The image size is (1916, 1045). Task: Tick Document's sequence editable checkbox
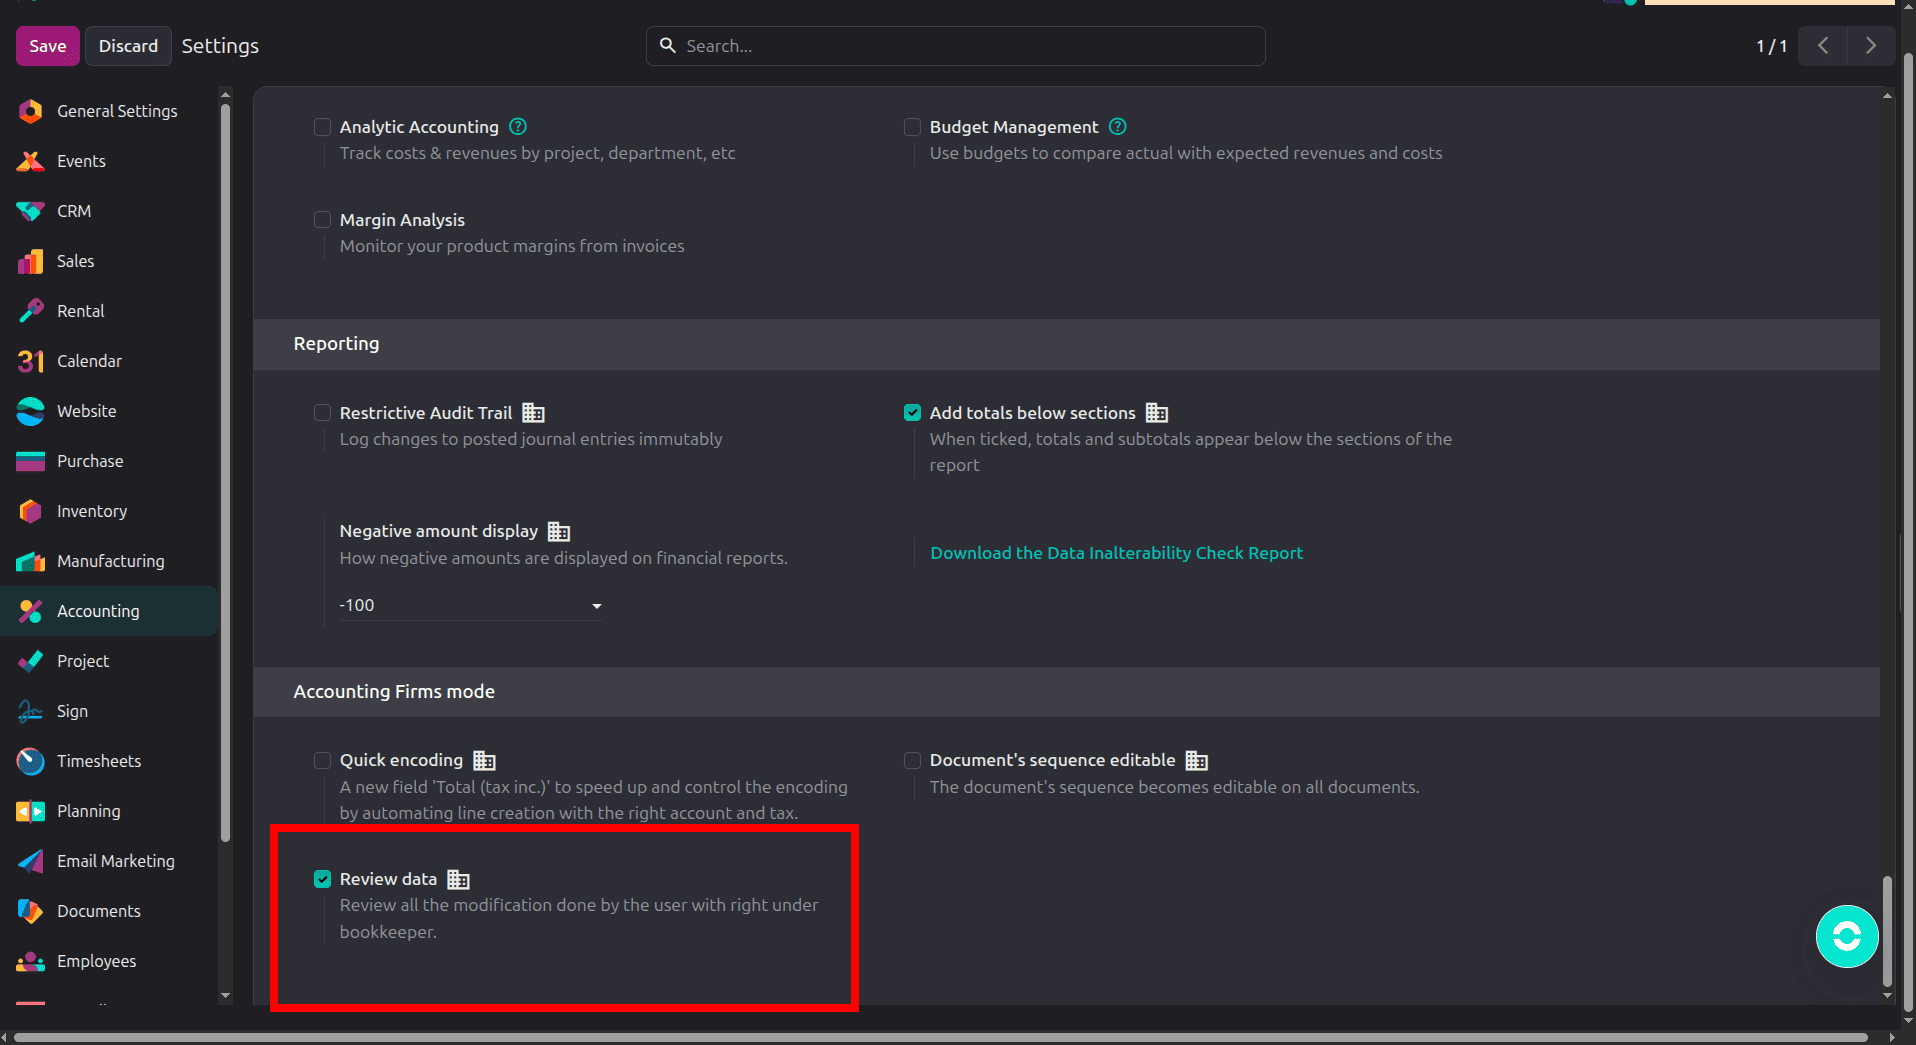(912, 761)
